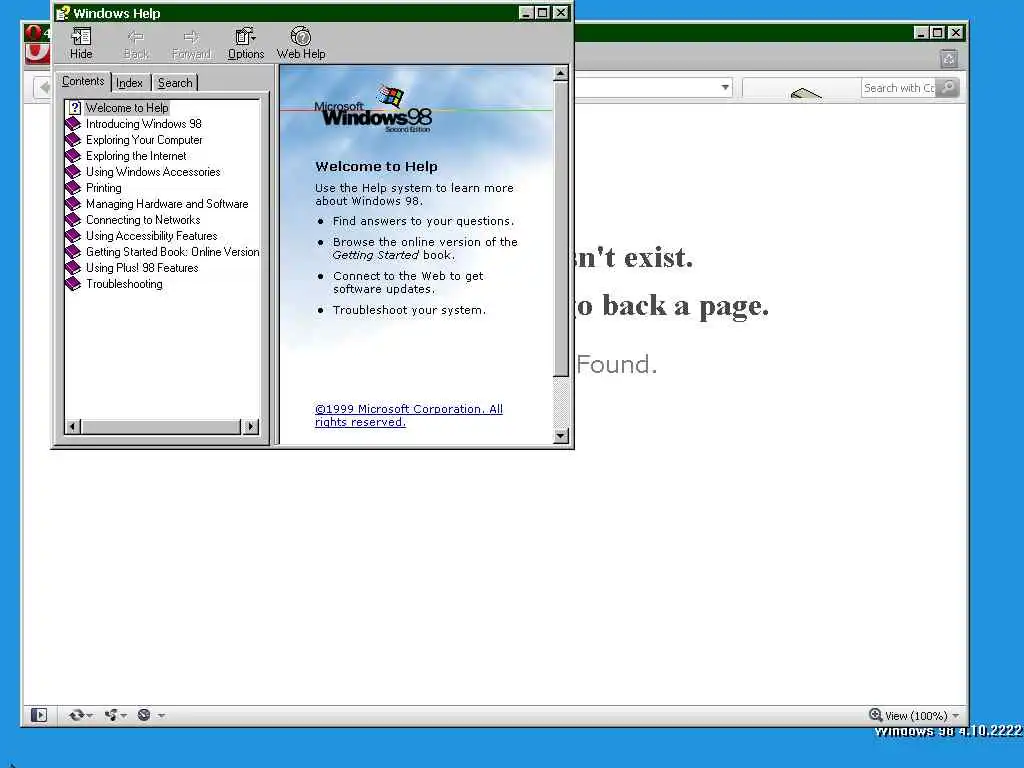
Task: Switch to the Index tab
Action: point(129,83)
